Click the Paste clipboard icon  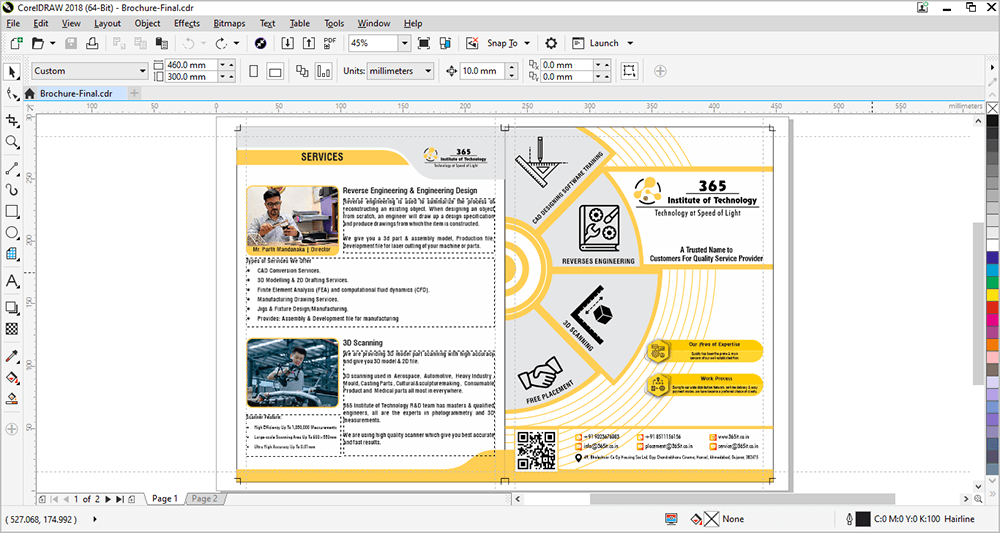pos(162,43)
